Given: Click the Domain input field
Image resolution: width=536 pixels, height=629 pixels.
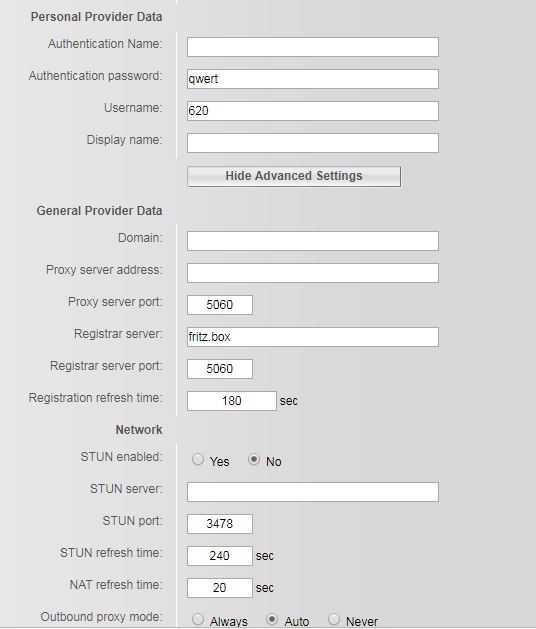Looking at the screenshot, I should (x=313, y=241).
